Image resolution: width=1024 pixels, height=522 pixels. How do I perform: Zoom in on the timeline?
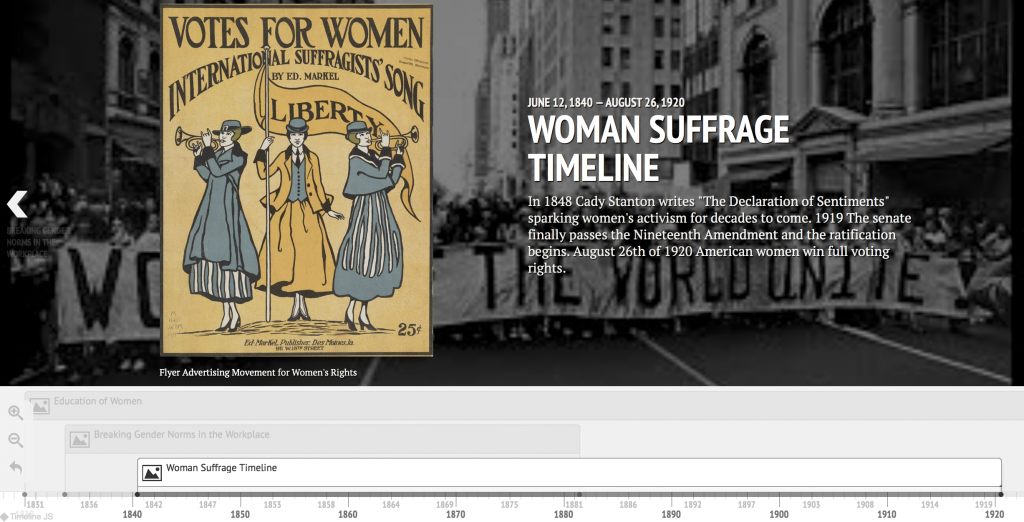coord(16,412)
